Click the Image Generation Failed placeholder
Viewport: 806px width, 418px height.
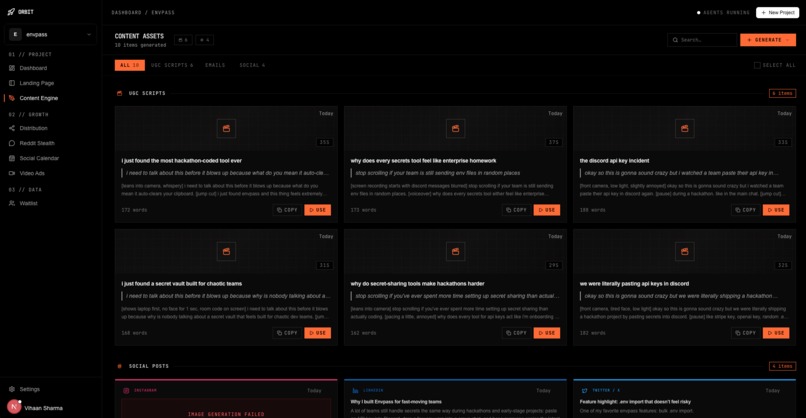[x=226, y=409]
